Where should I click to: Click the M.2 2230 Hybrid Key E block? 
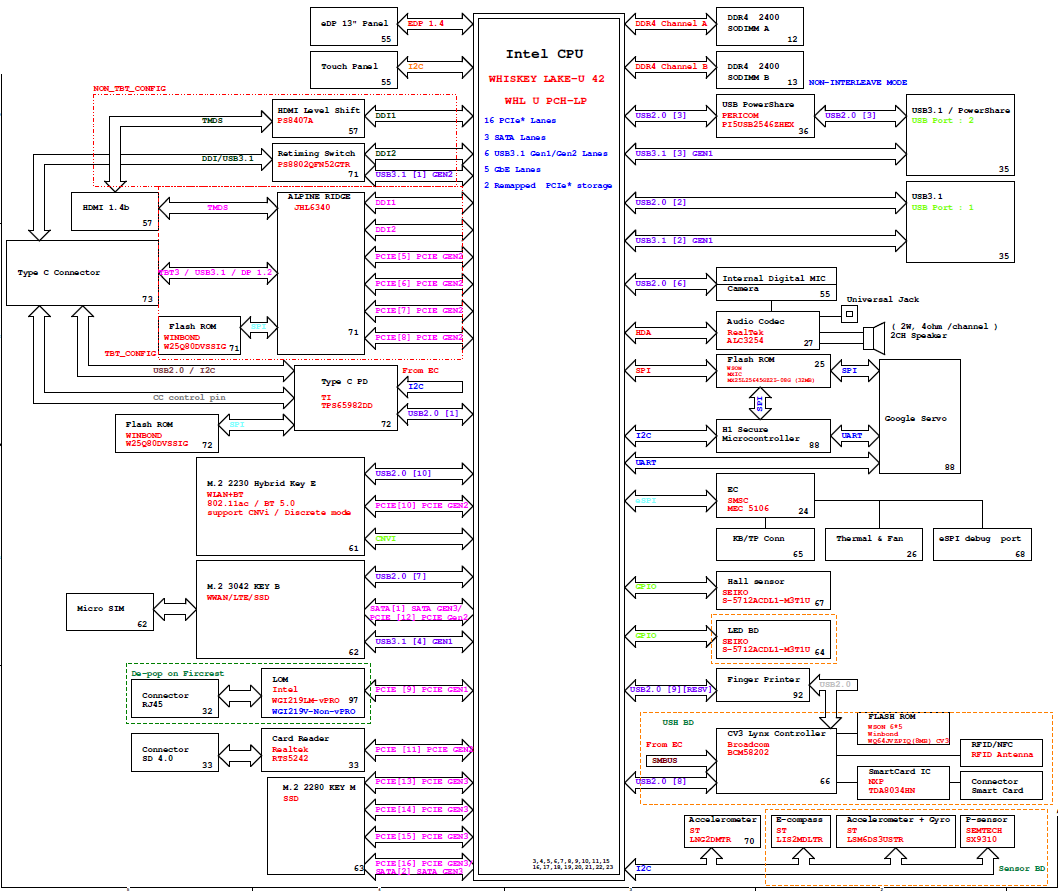click(281, 506)
